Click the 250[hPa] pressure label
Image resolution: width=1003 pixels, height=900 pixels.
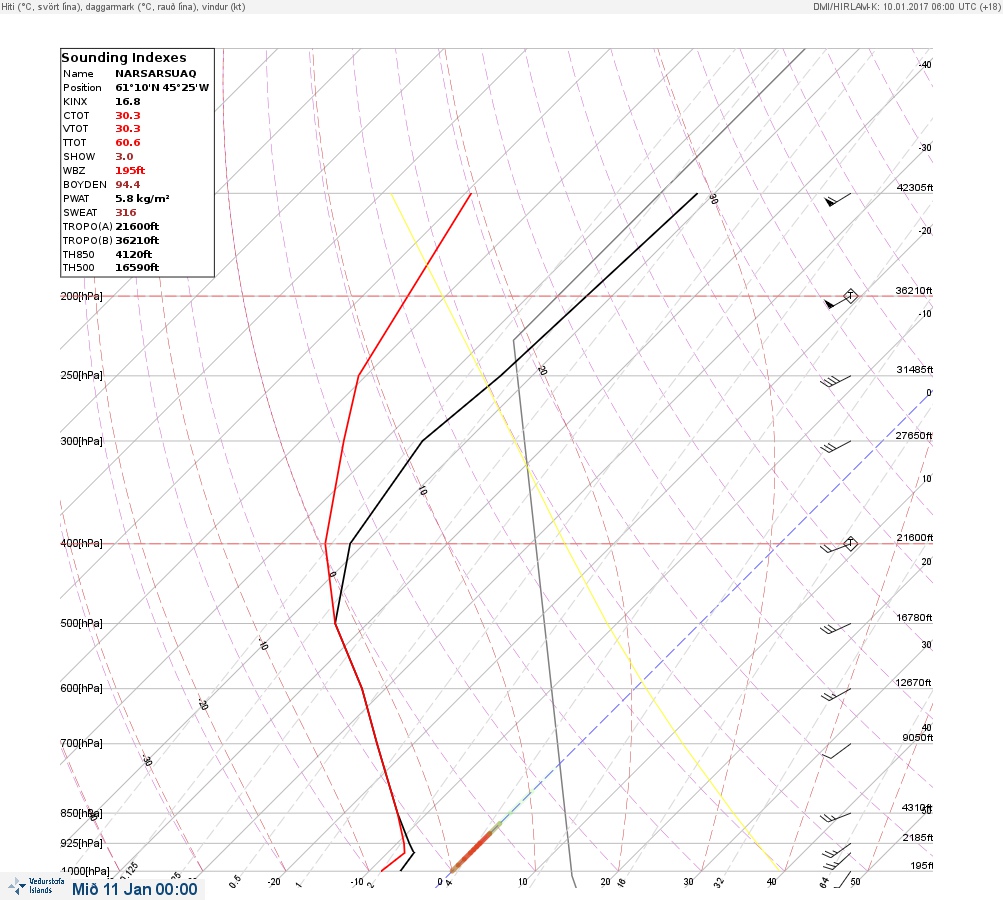pos(81,375)
